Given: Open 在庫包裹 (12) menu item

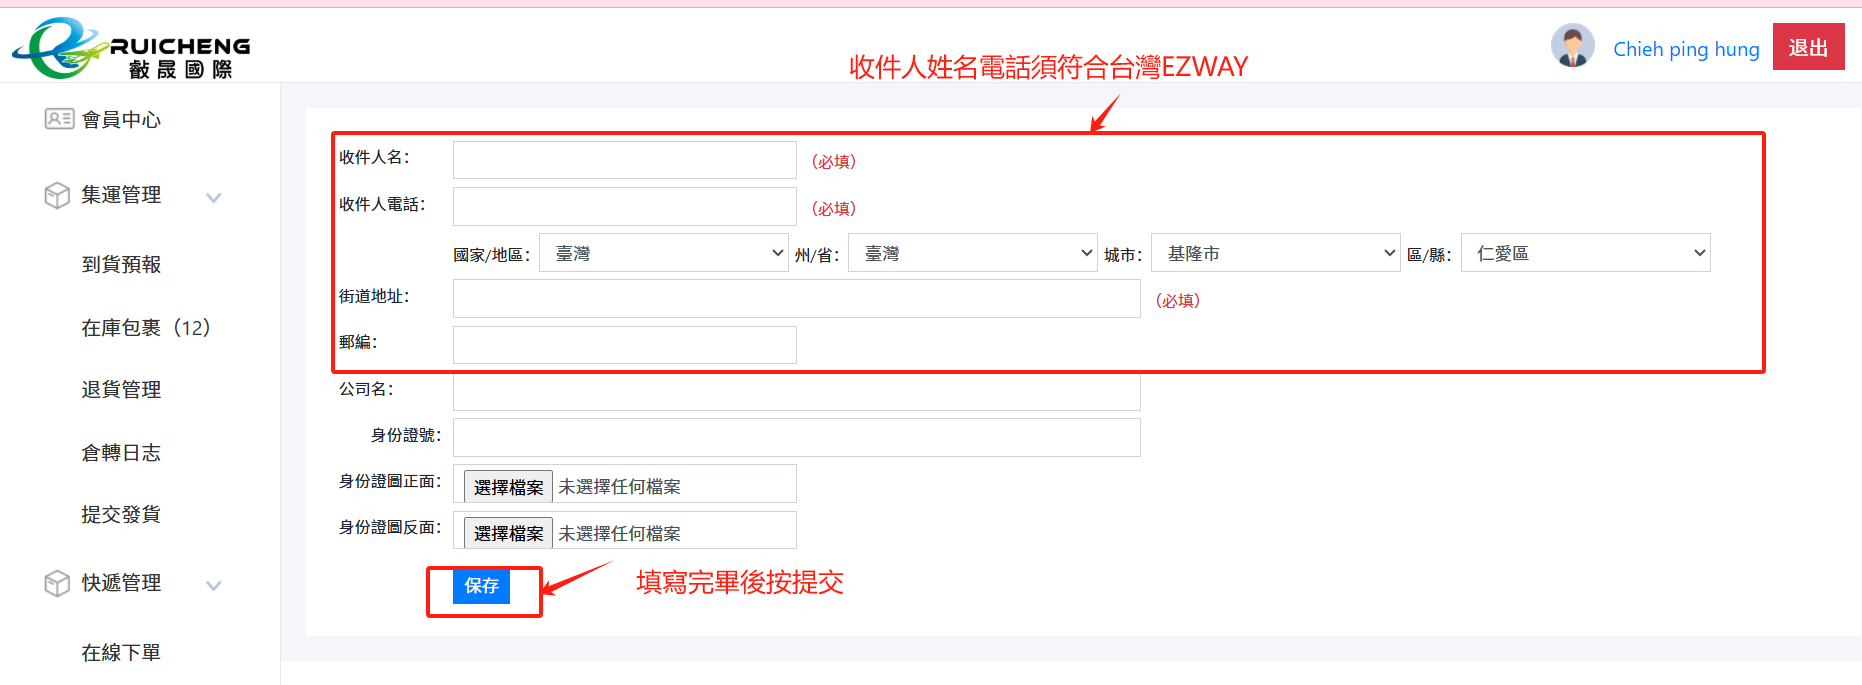Looking at the screenshot, I should [x=146, y=328].
